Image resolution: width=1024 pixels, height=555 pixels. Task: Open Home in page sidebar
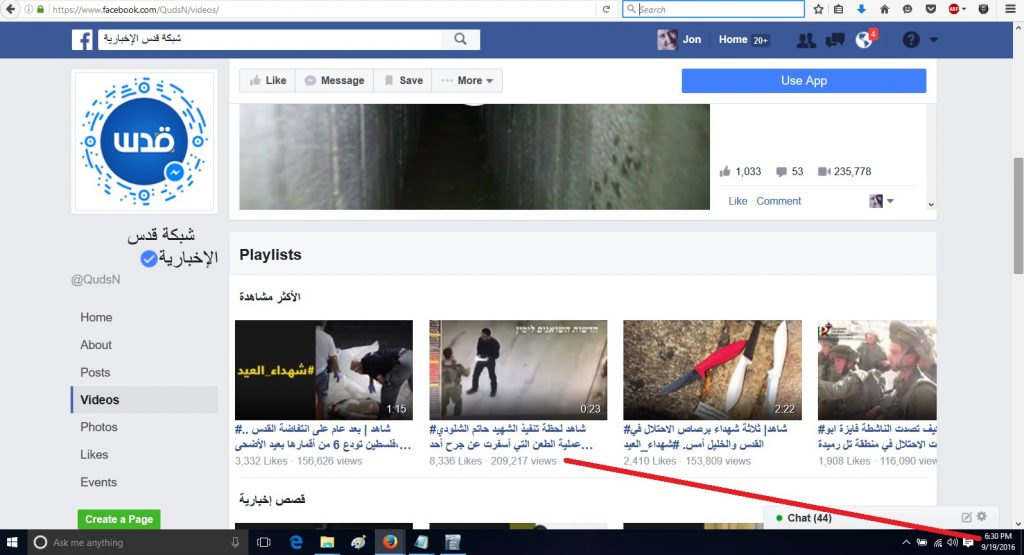[x=96, y=317]
